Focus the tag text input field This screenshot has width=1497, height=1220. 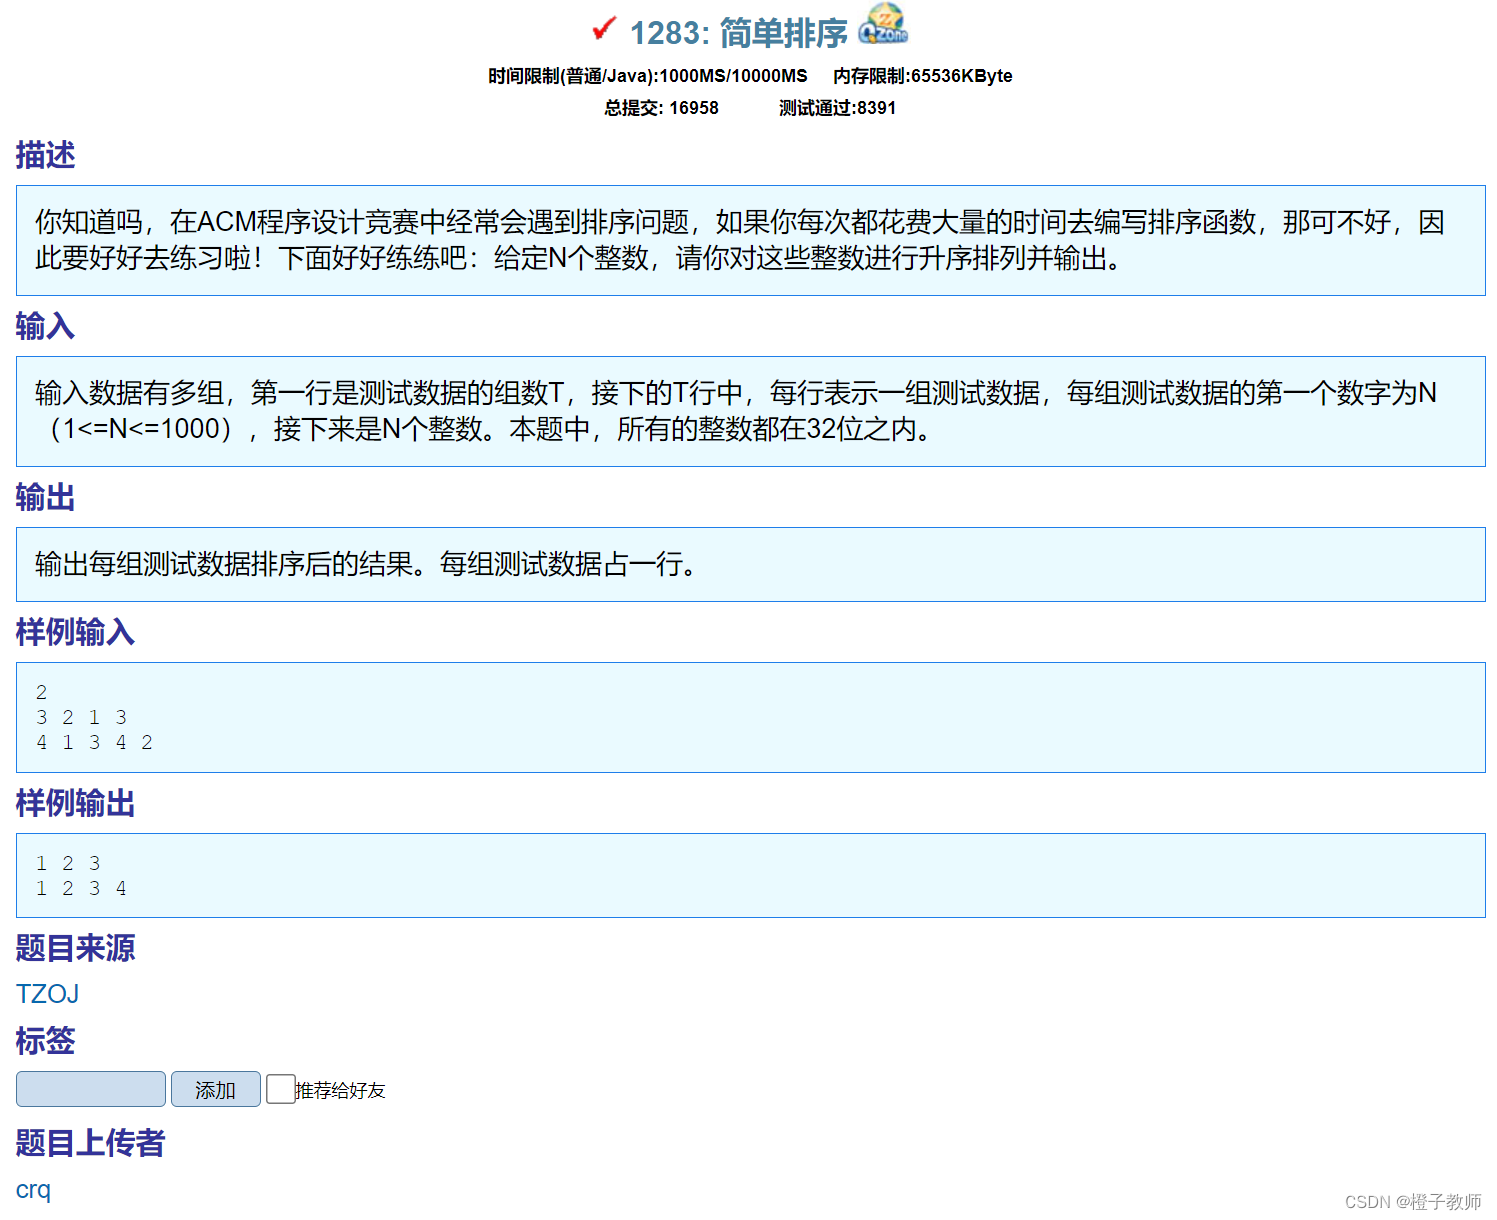91,1089
